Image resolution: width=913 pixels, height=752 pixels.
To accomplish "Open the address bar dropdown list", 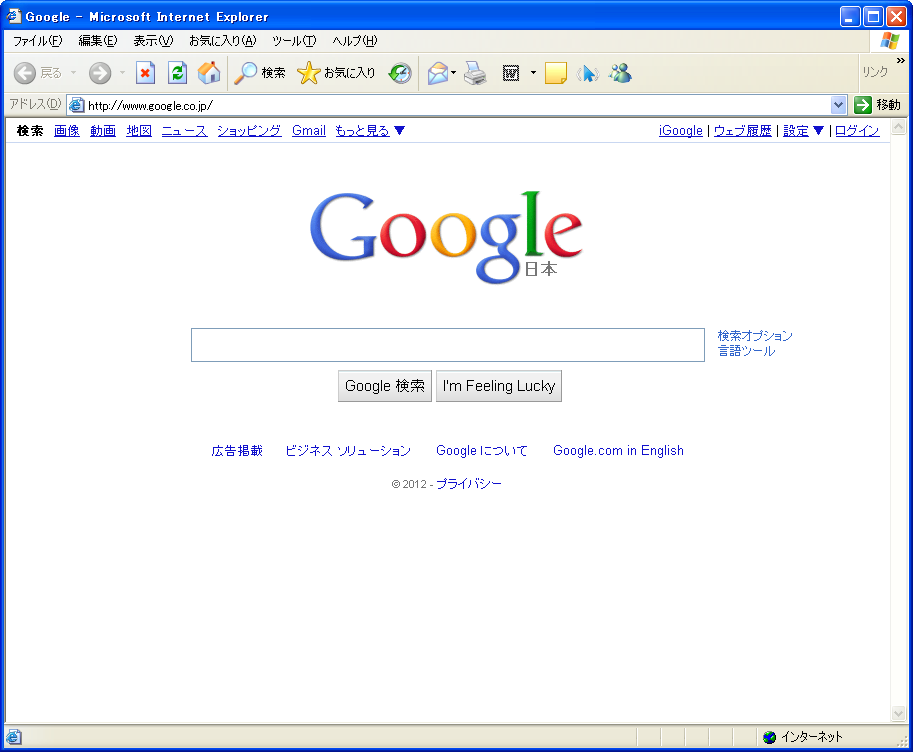I will [x=838, y=105].
